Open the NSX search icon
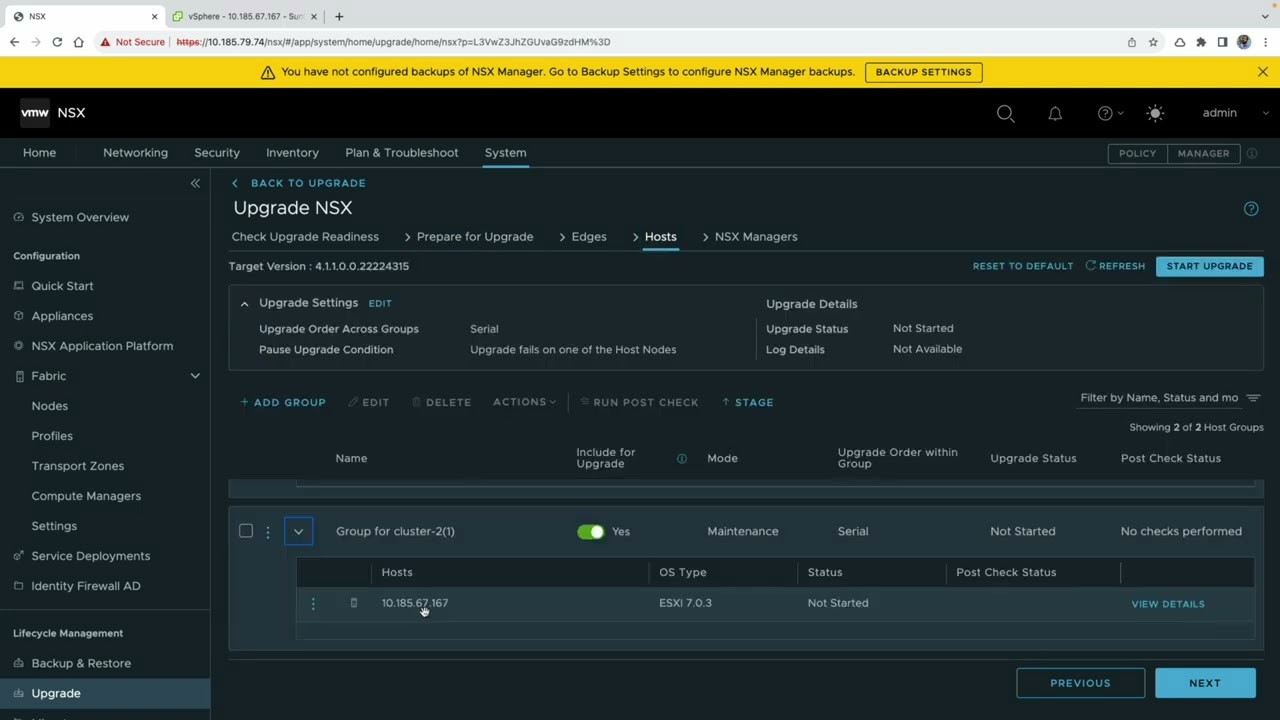This screenshot has width=1280, height=720. pyautogui.click(x=1005, y=113)
